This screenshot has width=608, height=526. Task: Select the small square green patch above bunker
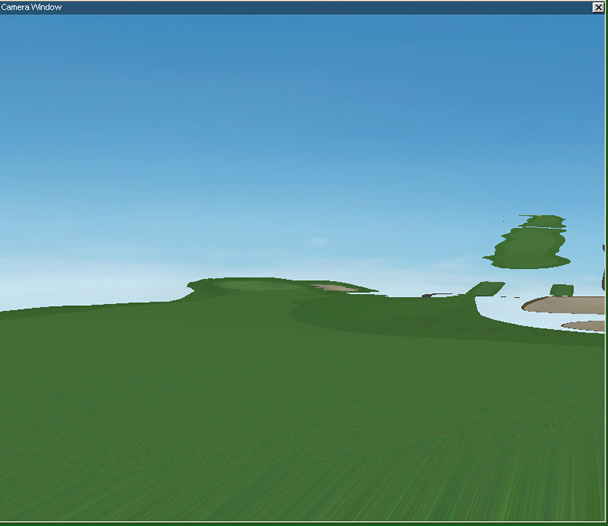click(562, 290)
